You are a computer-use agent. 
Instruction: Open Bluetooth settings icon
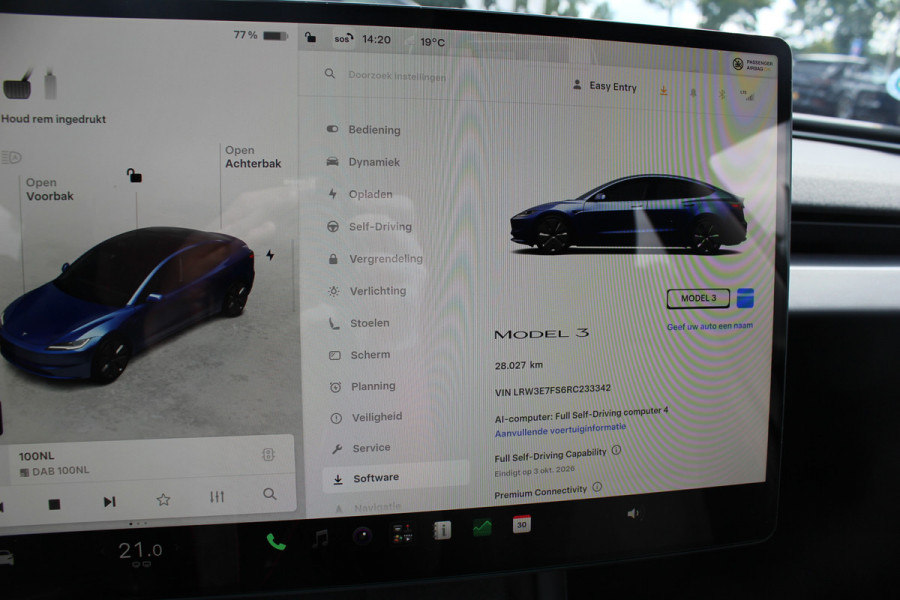pyautogui.click(x=722, y=94)
